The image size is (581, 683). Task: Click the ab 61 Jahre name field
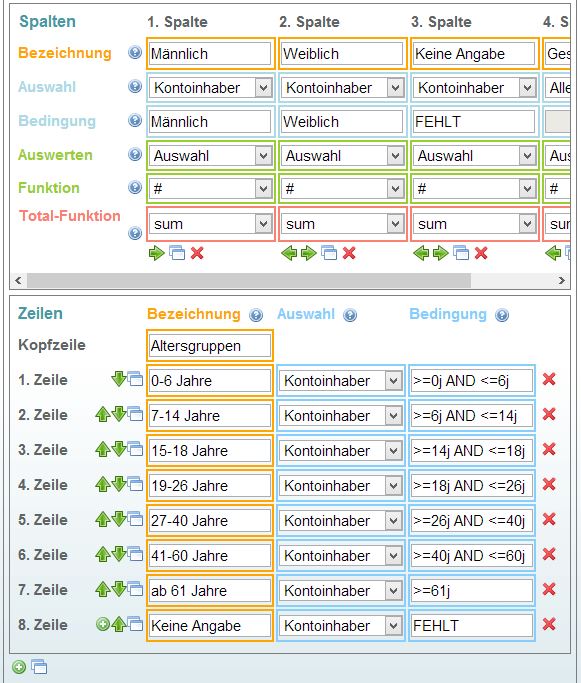pyautogui.click(x=210, y=591)
